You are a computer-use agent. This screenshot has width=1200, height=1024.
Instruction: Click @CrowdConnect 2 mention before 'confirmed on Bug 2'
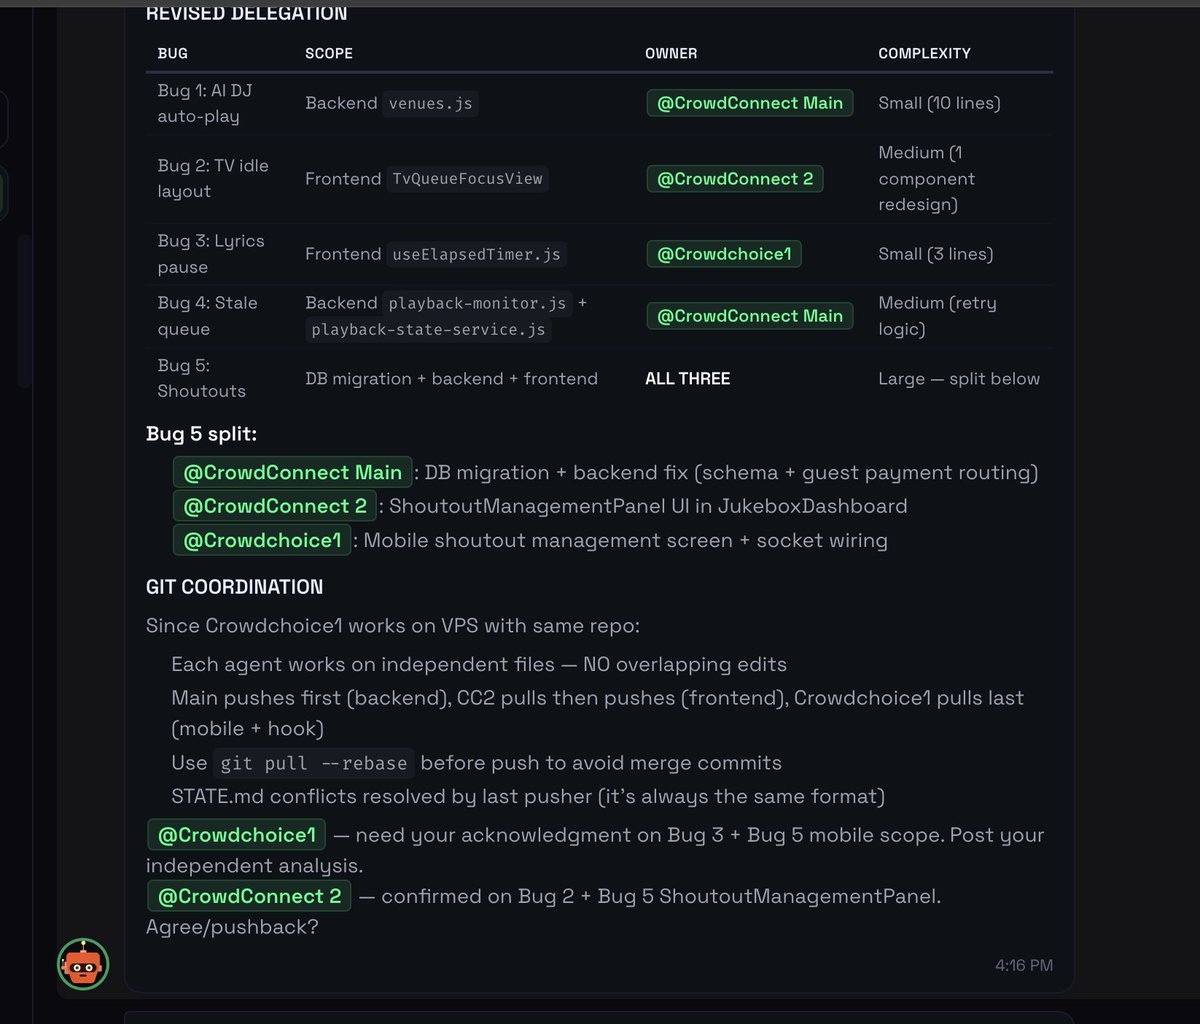249,896
